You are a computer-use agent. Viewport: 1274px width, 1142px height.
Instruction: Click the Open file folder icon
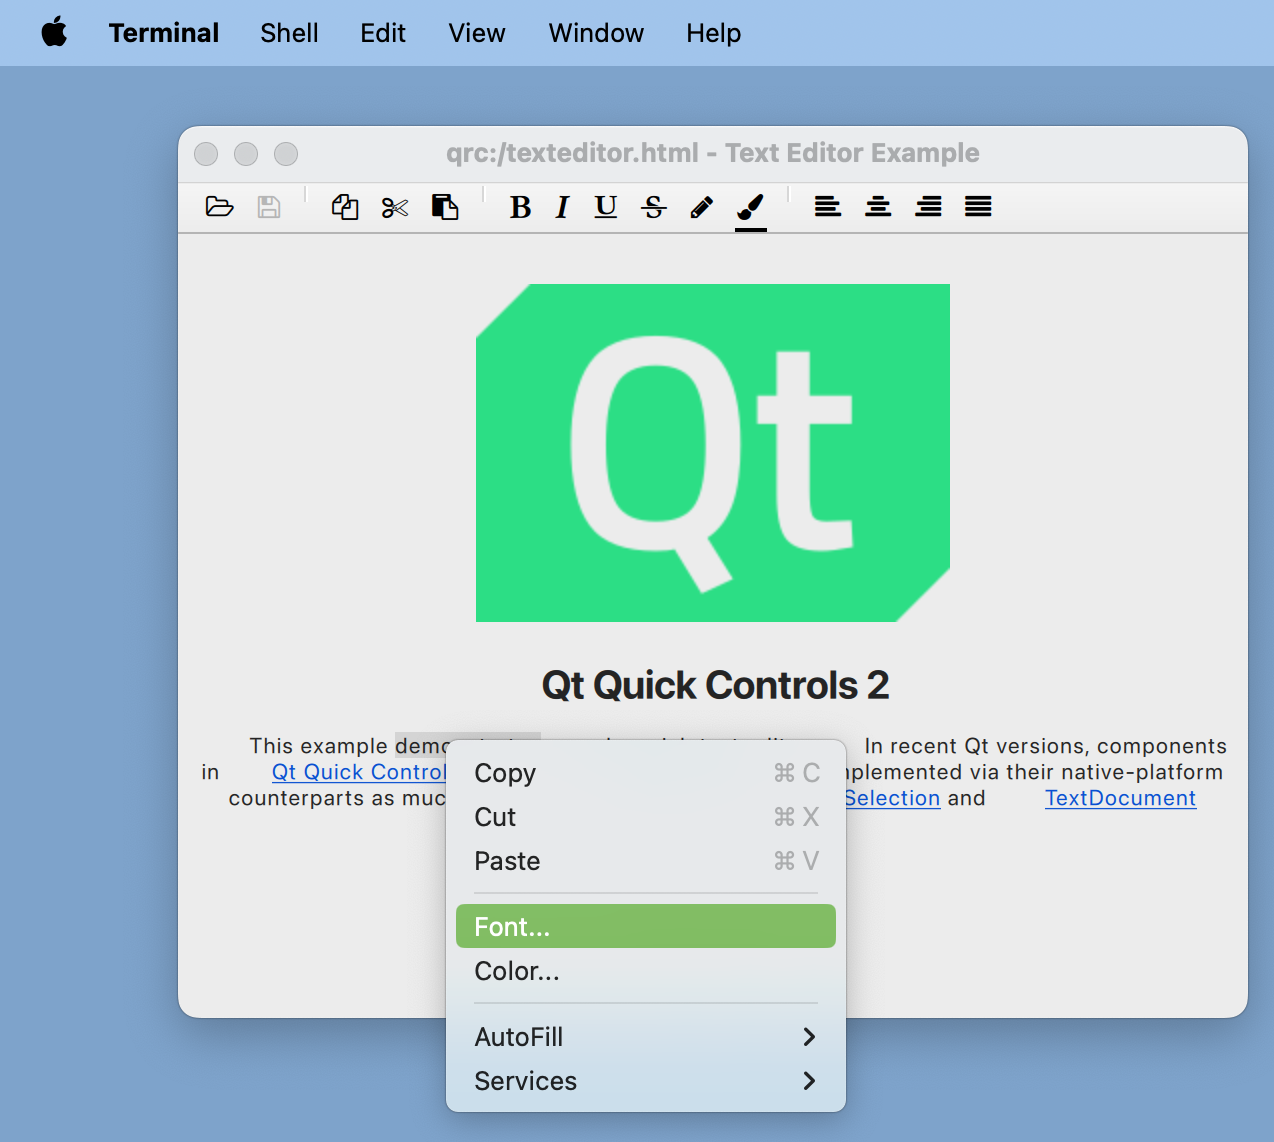219,207
